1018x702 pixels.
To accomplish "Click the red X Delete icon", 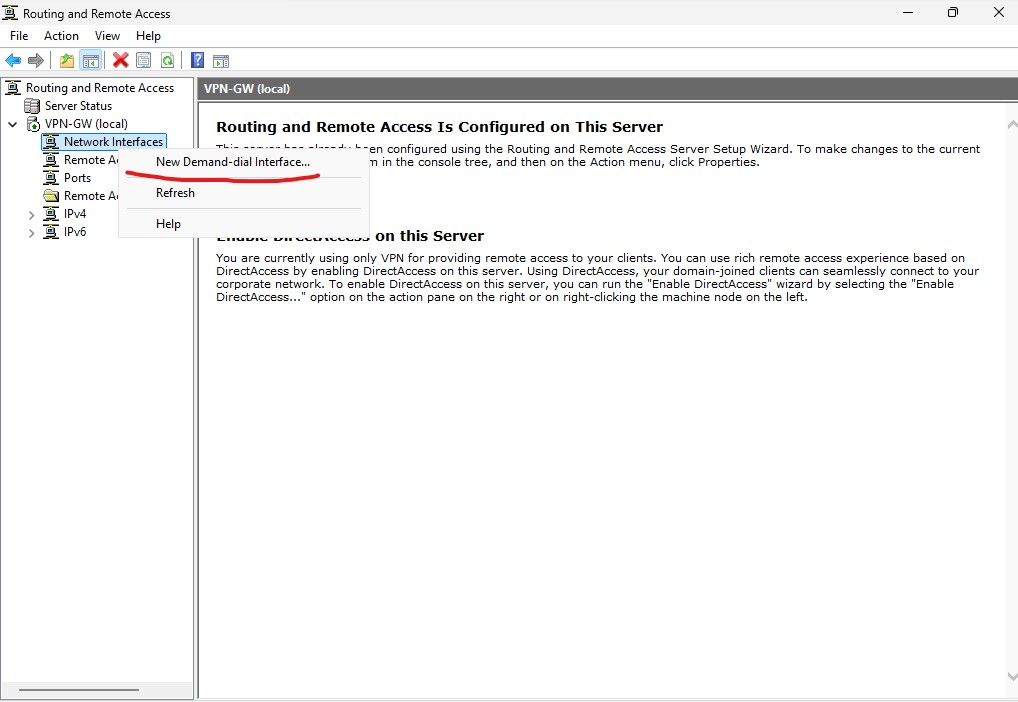I will click(121, 60).
